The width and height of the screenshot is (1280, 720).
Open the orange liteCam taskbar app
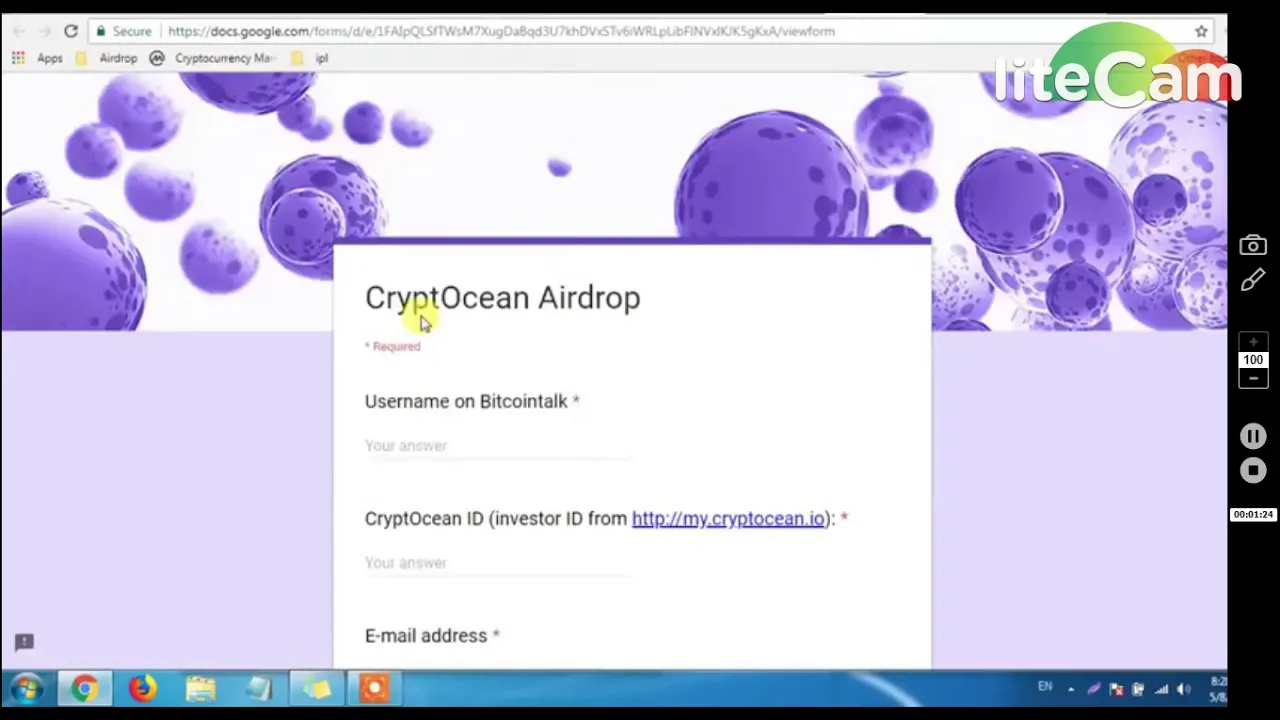[375, 689]
